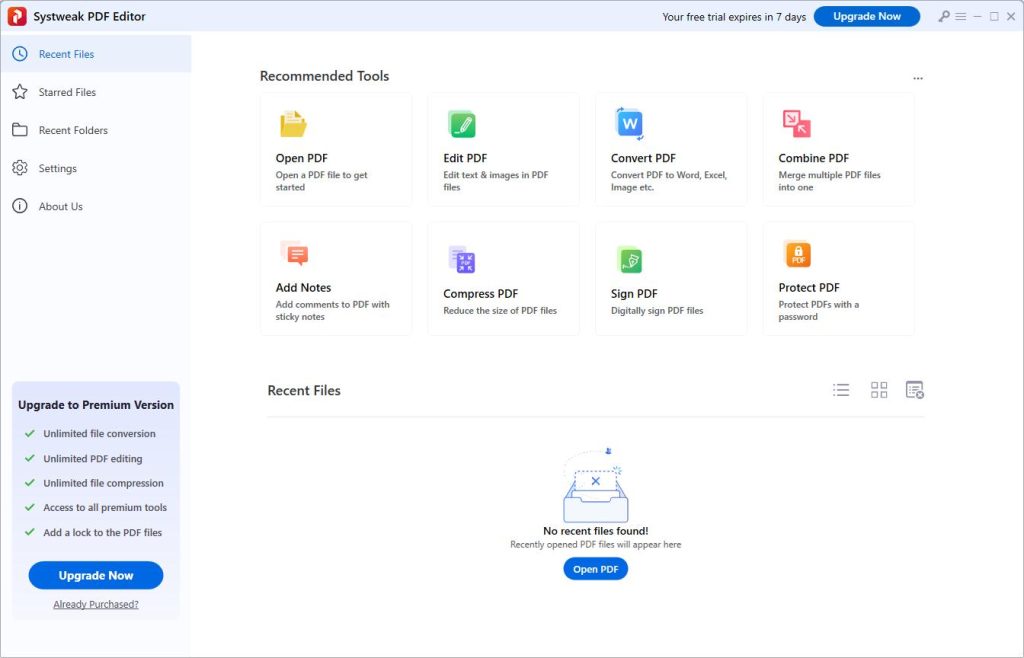Switch recent files to list view
Screen dimensions: 1024x658
tap(841, 390)
